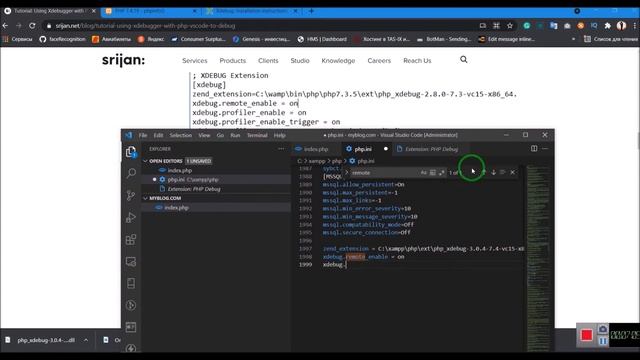This screenshot has height=360, width=640.
Task: Open Explorer panel ellipsis menu
Action: 281,149
